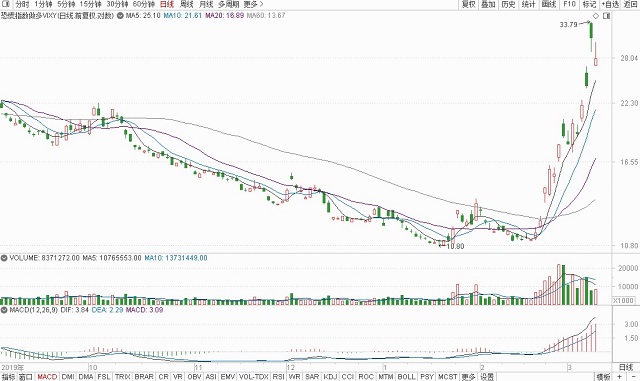Select the SAR indicator tab
640x381 pixels.
pyautogui.click(x=312, y=377)
